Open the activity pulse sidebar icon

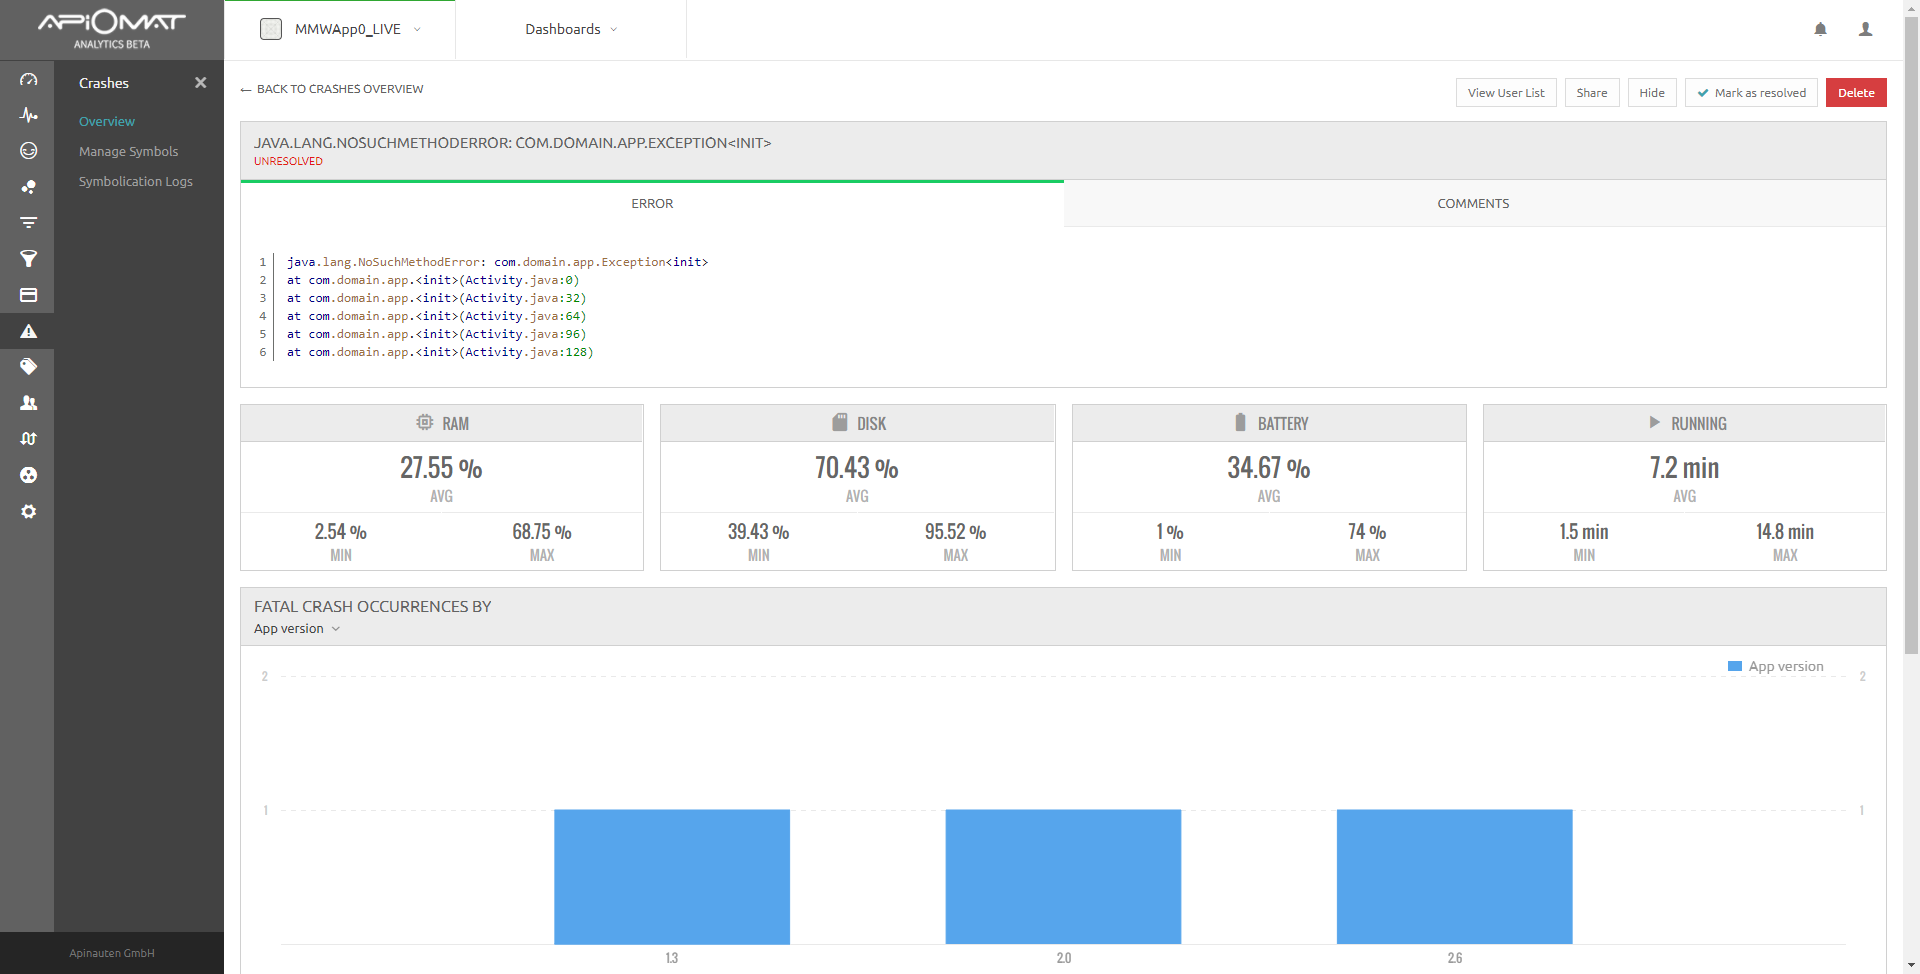point(28,115)
